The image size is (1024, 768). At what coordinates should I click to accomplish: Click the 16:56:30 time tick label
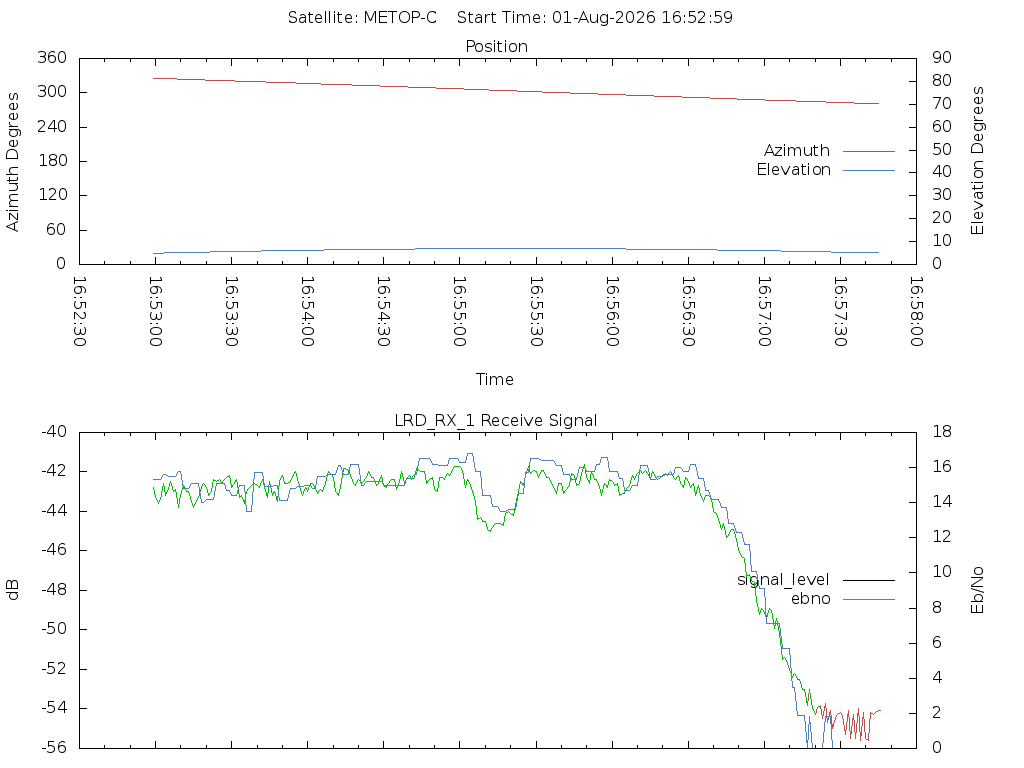click(688, 312)
